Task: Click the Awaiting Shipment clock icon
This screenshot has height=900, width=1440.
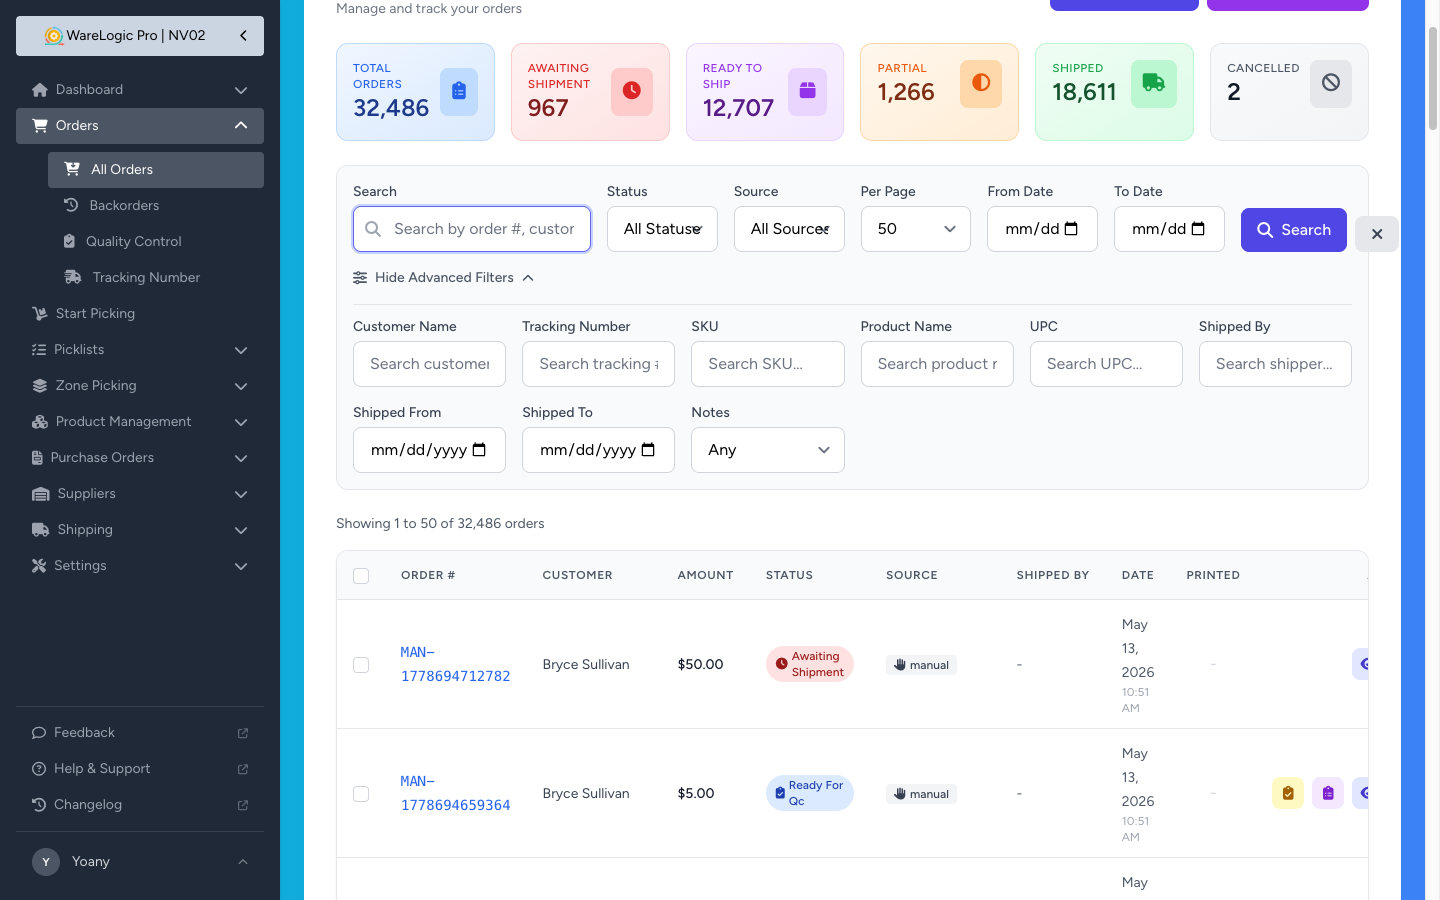Action: tap(632, 91)
